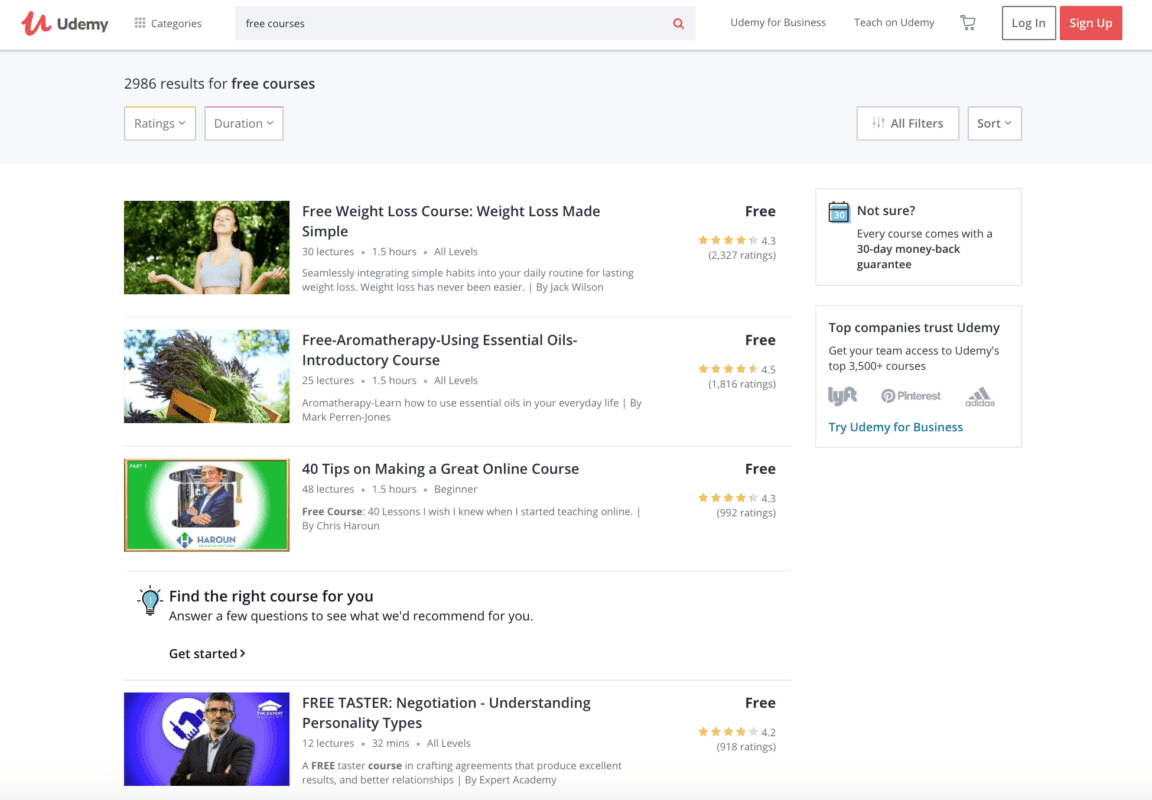This screenshot has height=800, width=1152.
Task: Click the Udemy logo
Action: tap(65, 23)
